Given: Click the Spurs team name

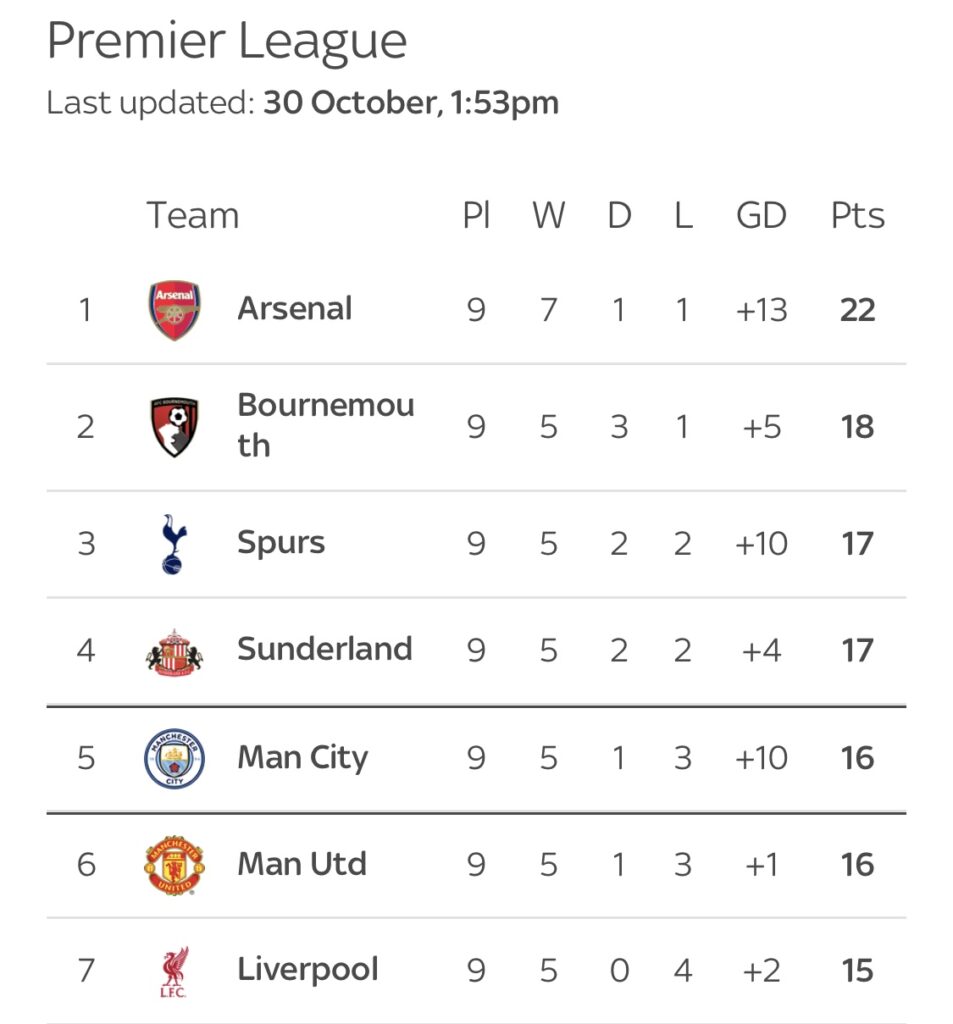Looking at the screenshot, I should [x=281, y=543].
